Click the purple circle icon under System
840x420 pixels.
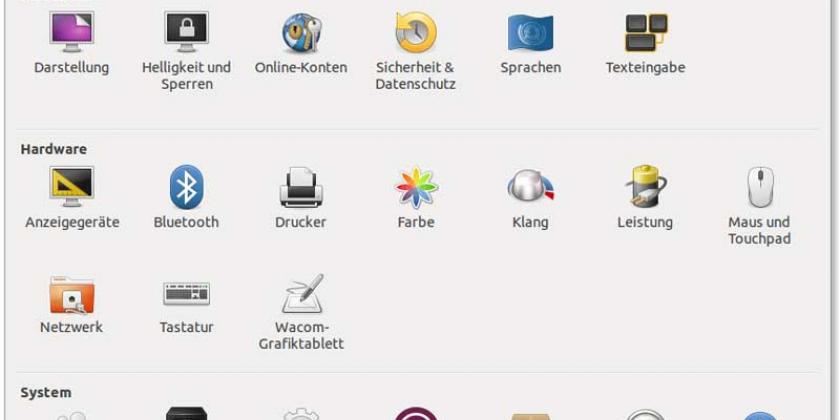415,413
